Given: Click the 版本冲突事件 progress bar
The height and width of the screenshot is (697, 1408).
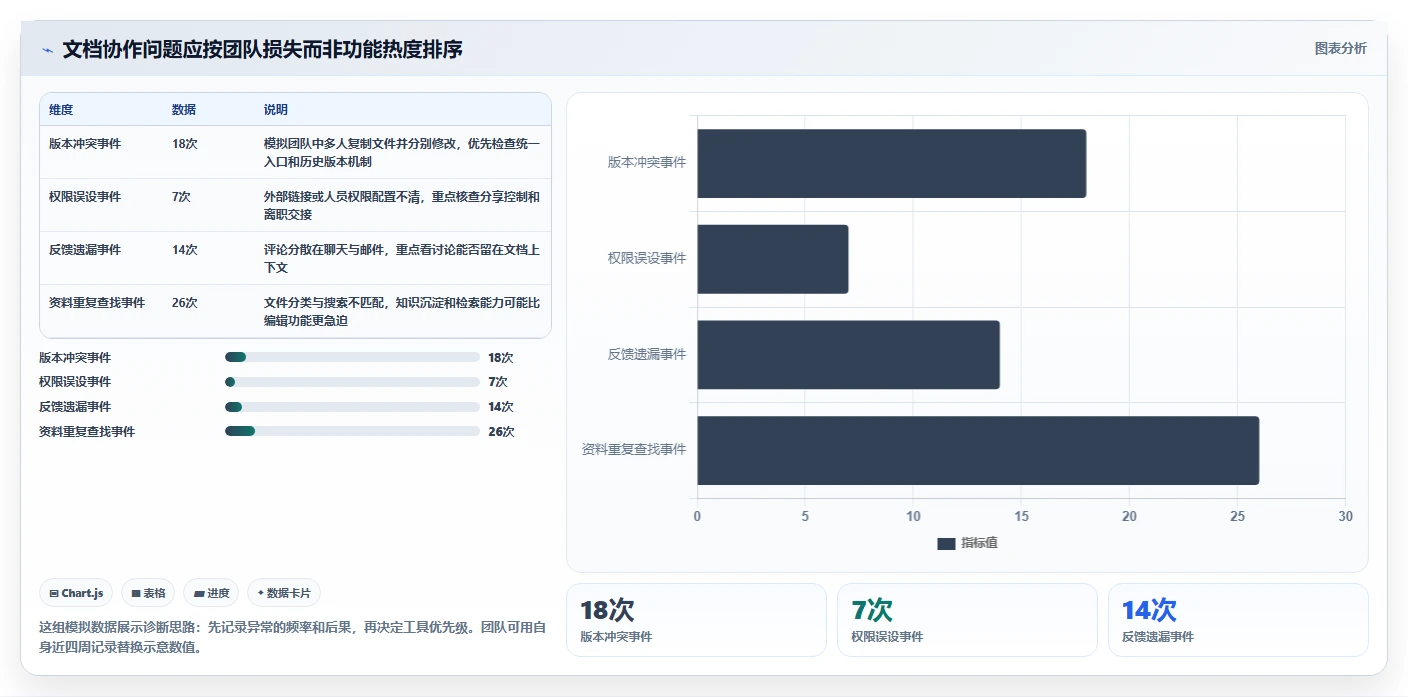Looking at the screenshot, I should pyautogui.click(x=352, y=357).
